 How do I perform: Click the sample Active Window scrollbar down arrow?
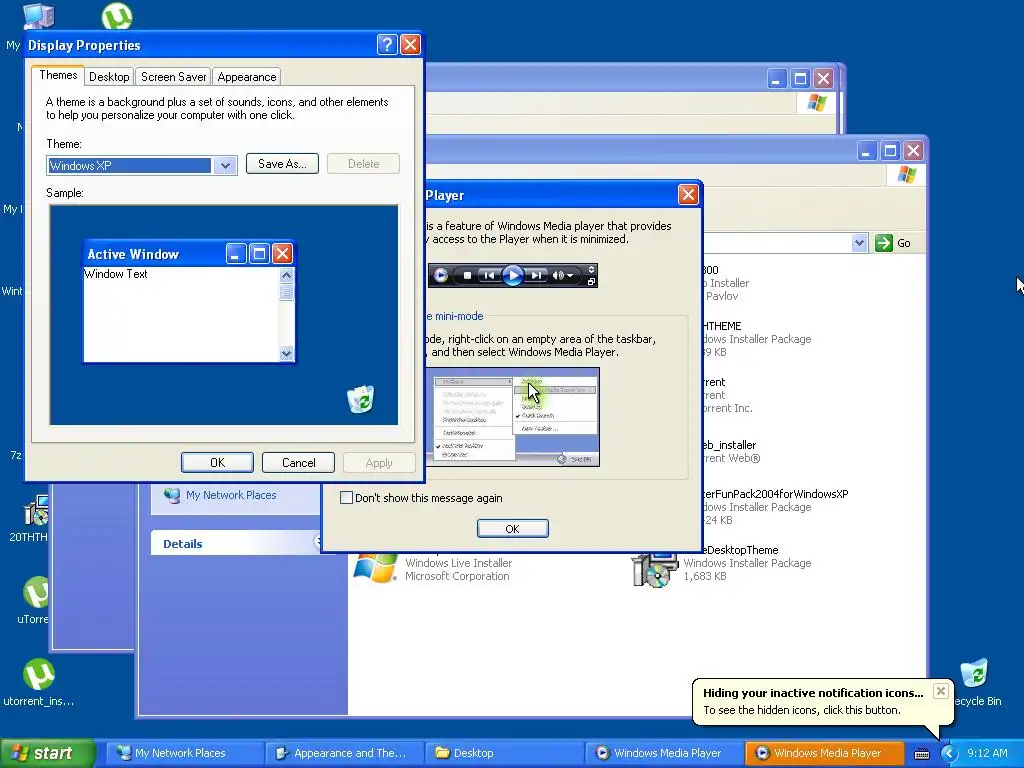[286, 353]
